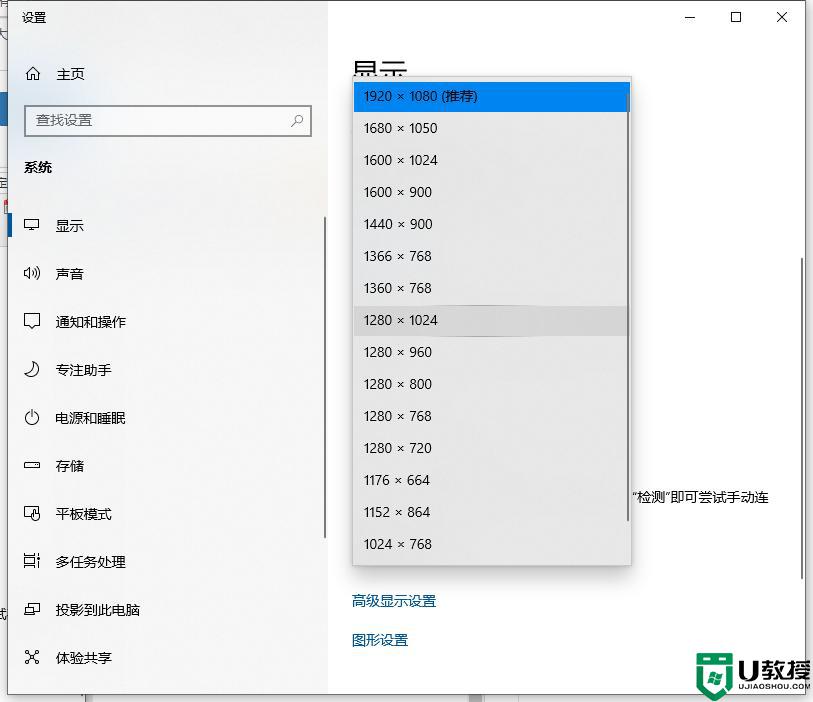Image resolution: width=813 pixels, height=702 pixels.
Task: Click the sidebar navigation scrollbar
Action: 325,377
